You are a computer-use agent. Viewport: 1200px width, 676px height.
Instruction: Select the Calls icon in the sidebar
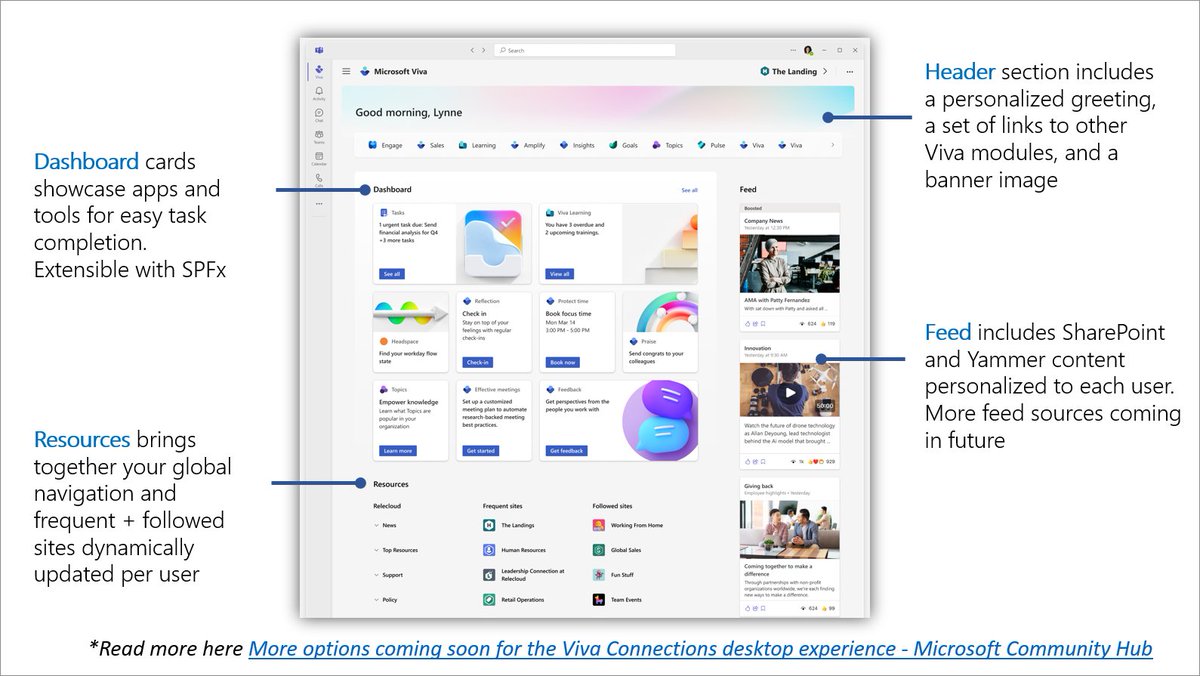pos(318,177)
